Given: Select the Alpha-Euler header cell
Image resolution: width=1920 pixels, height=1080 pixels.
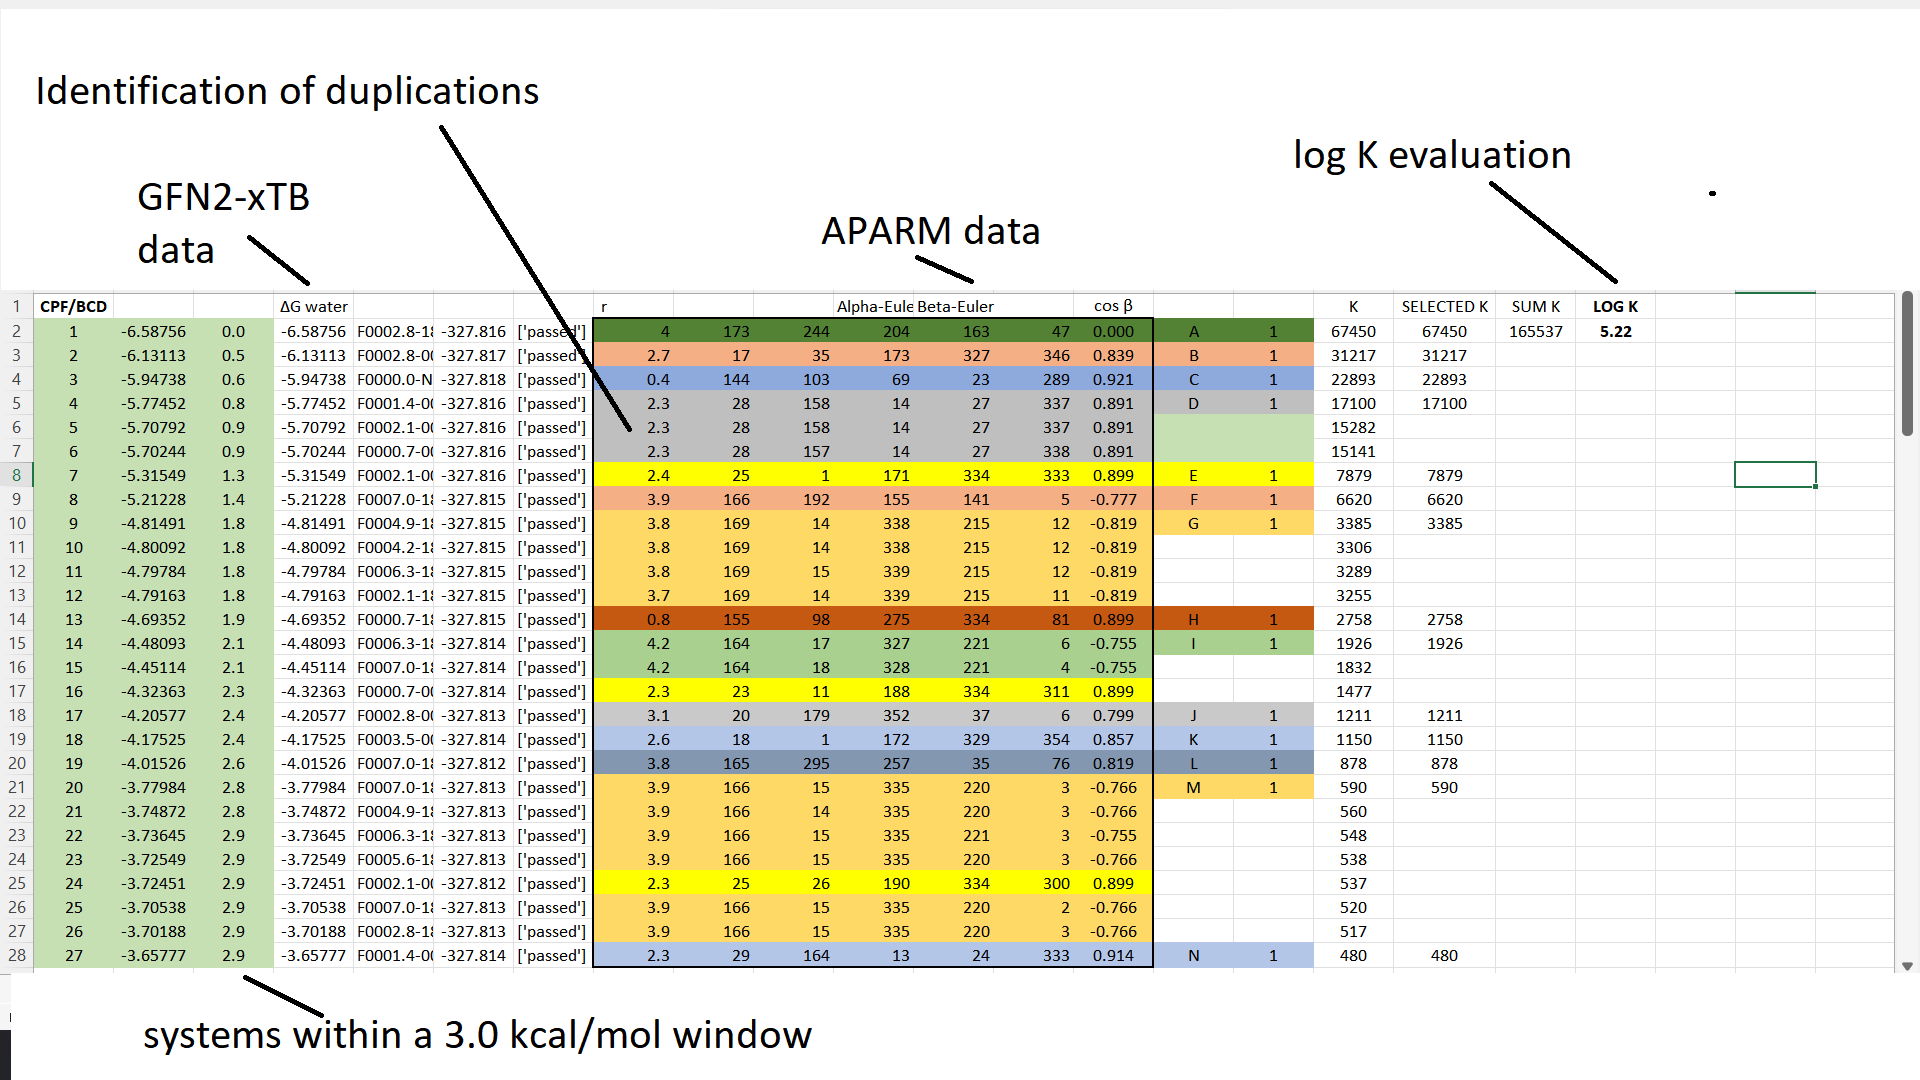Looking at the screenshot, I should click(x=874, y=306).
